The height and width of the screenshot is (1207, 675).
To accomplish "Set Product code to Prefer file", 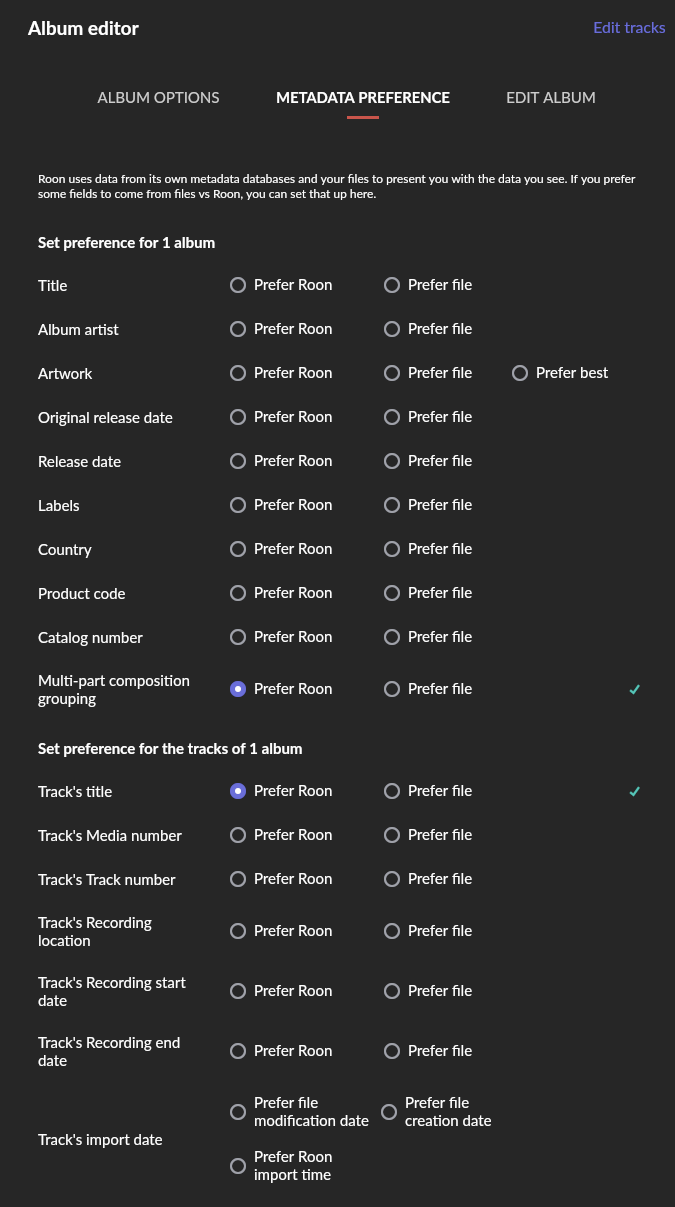I will tap(392, 593).
